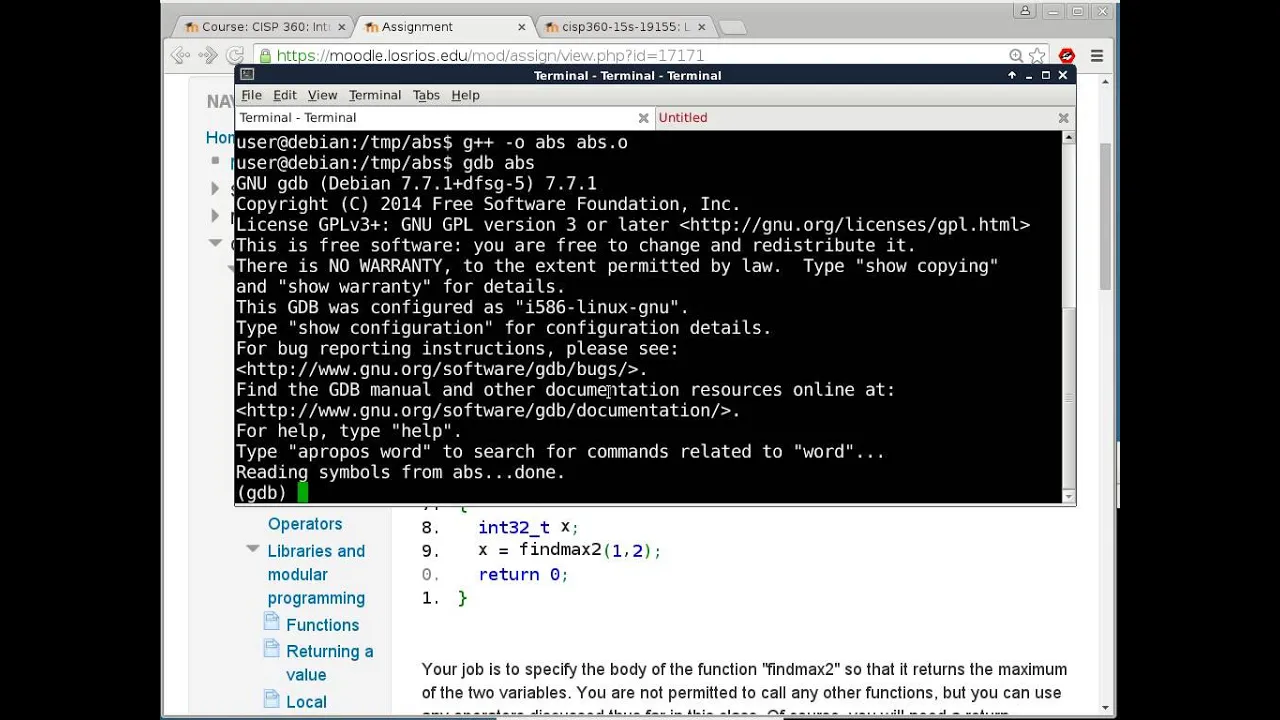Open Libraries and modular programming link
The image size is (1280, 720).
click(x=316, y=574)
